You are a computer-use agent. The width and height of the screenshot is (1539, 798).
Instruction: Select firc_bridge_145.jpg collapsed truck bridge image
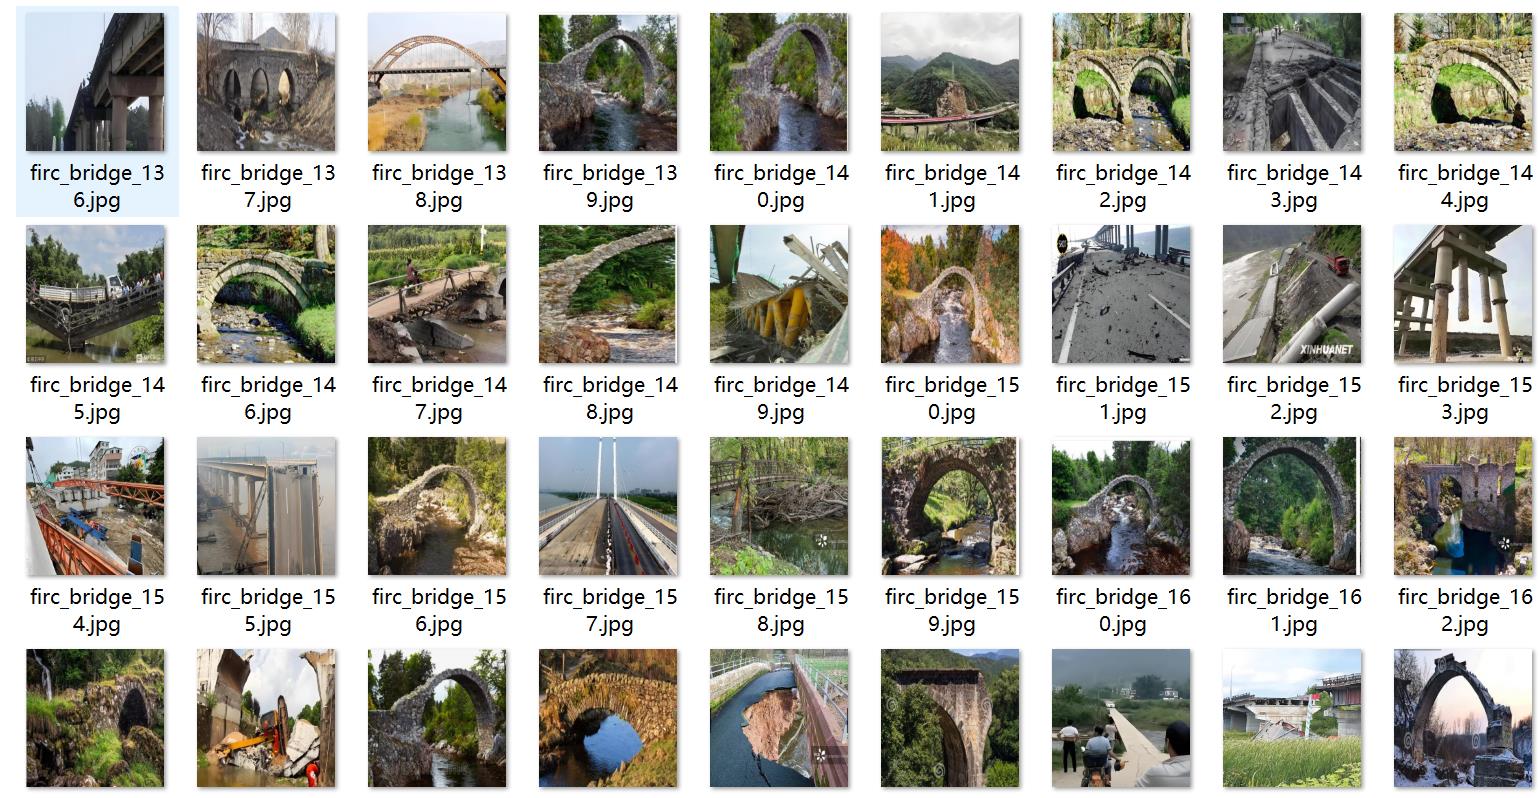tap(95, 294)
